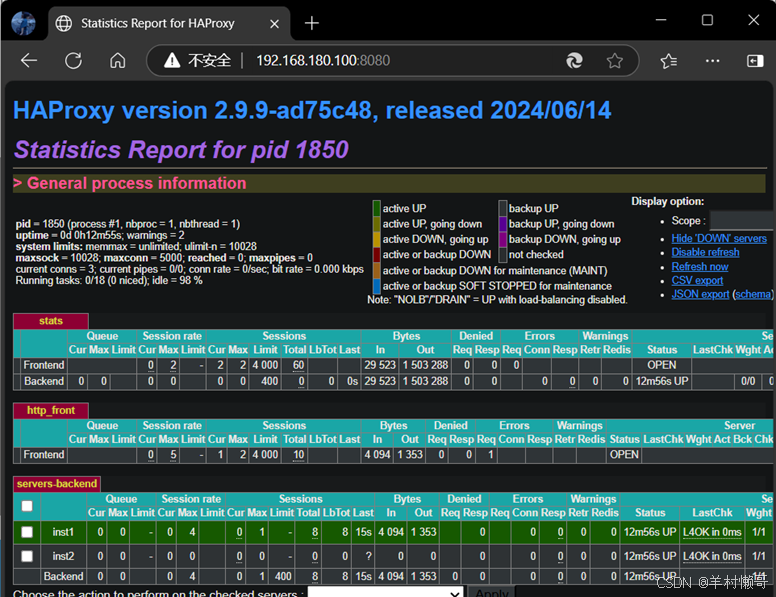Viewport: 776px width, 597px height.
Task: Focus the Scope input field
Action: point(741,220)
